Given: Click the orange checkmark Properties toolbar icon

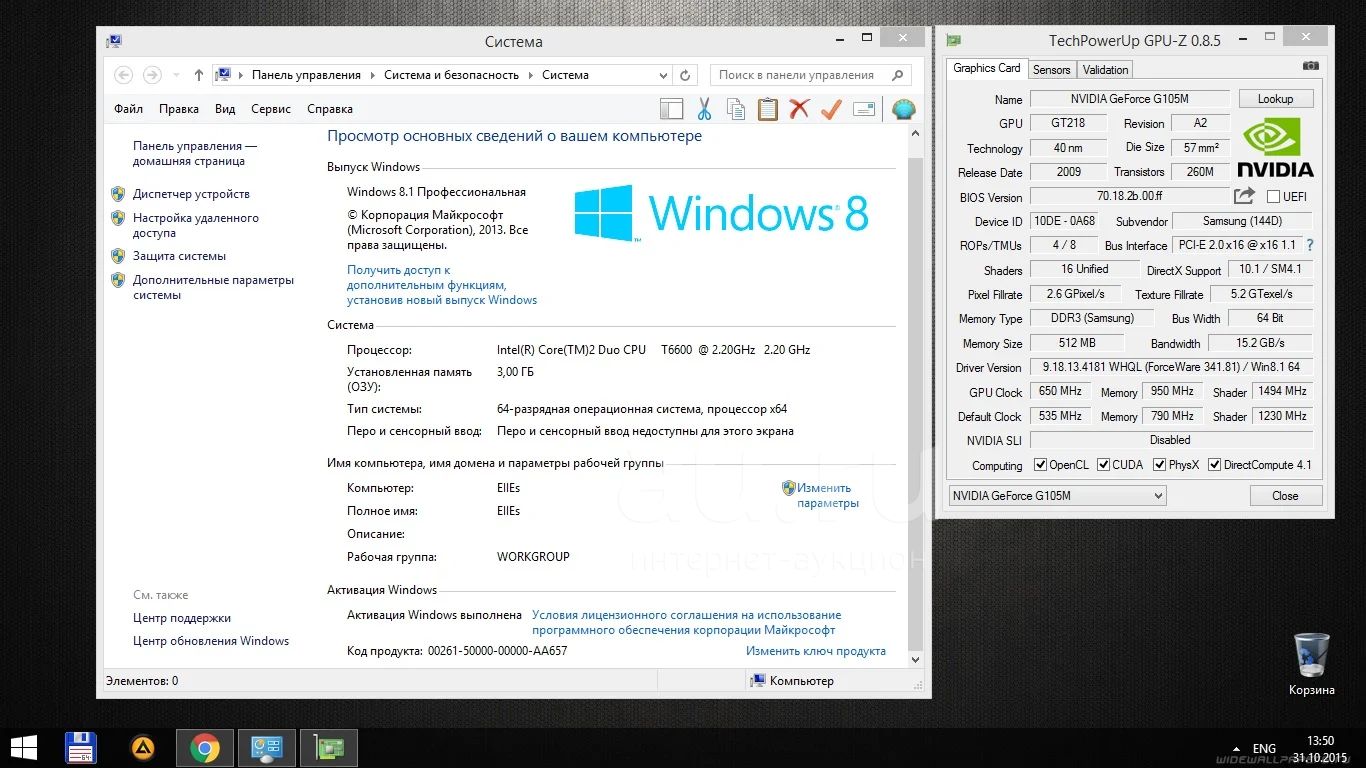Looking at the screenshot, I should coord(831,109).
